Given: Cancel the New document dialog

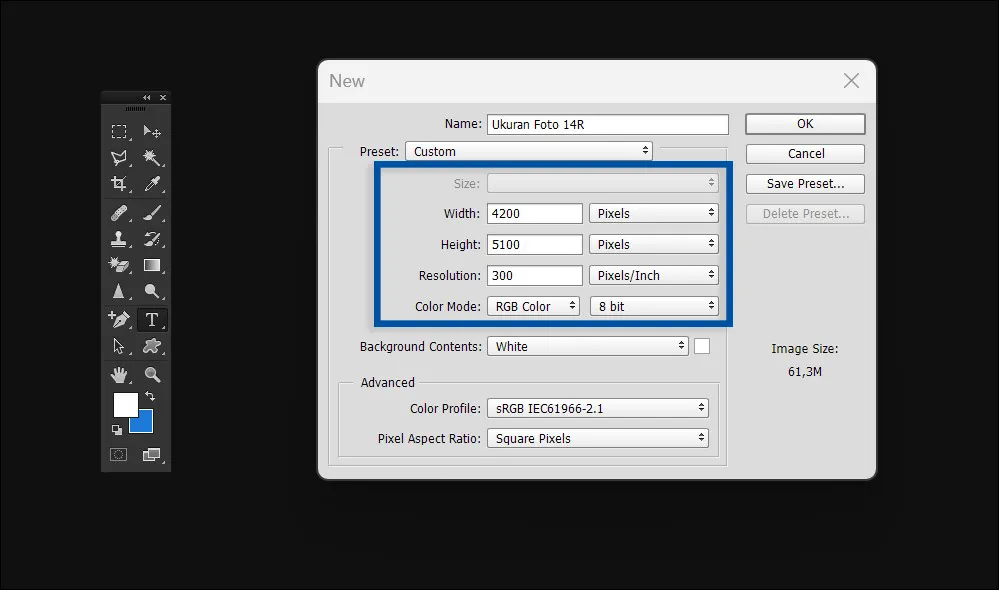Looking at the screenshot, I should pyautogui.click(x=804, y=153).
